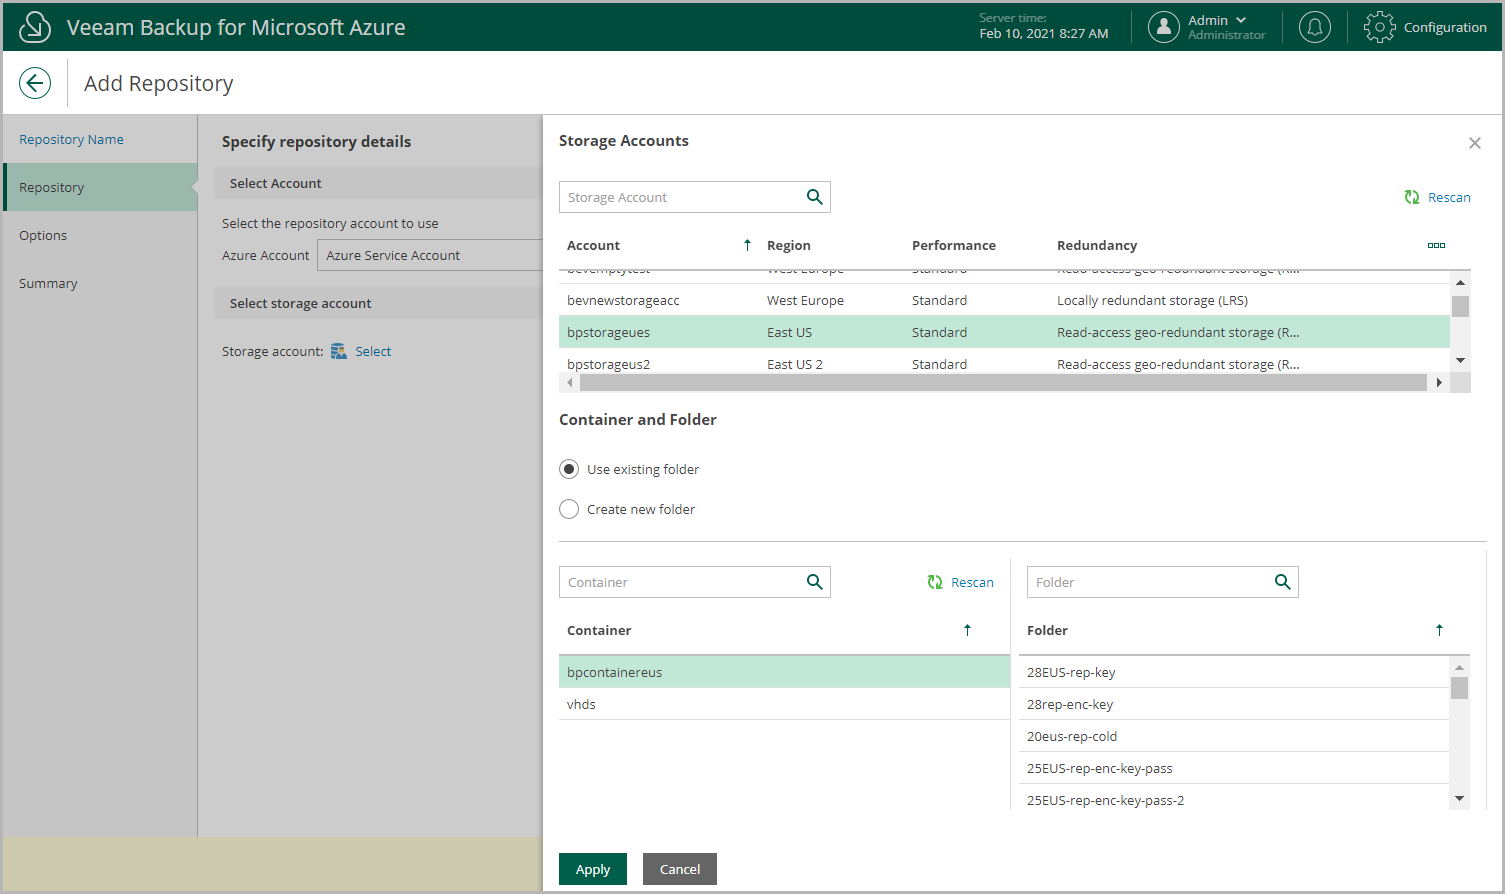The image size is (1505, 894).
Task: Click Folder search magnifier icon
Action: click(x=1283, y=582)
